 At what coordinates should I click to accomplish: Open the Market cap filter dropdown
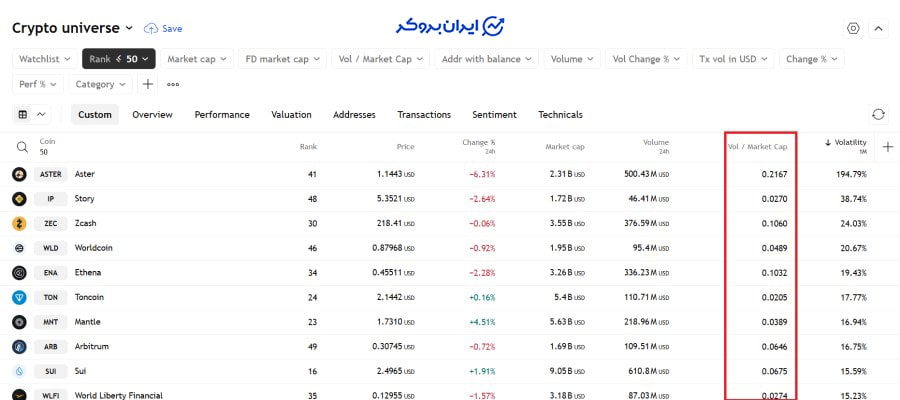click(197, 59)
